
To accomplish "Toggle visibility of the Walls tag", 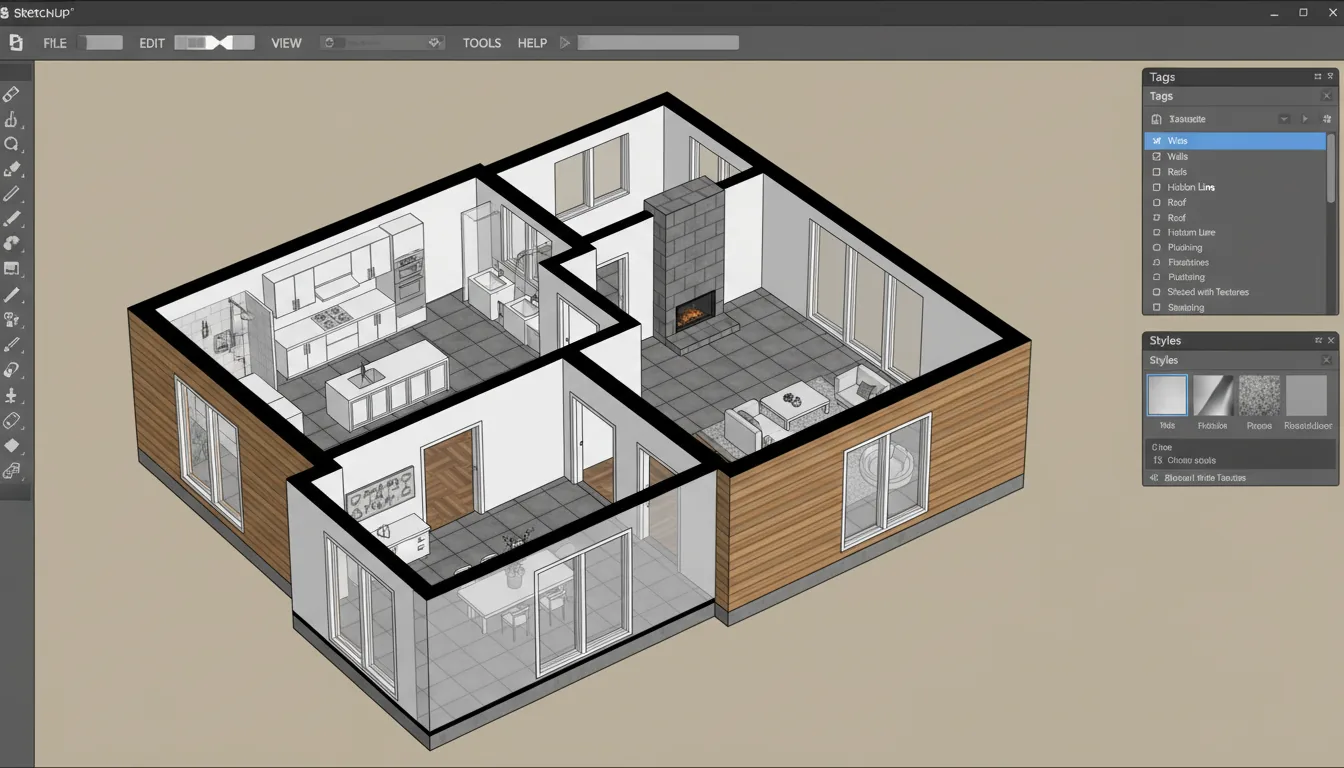I will [1158, 156].
